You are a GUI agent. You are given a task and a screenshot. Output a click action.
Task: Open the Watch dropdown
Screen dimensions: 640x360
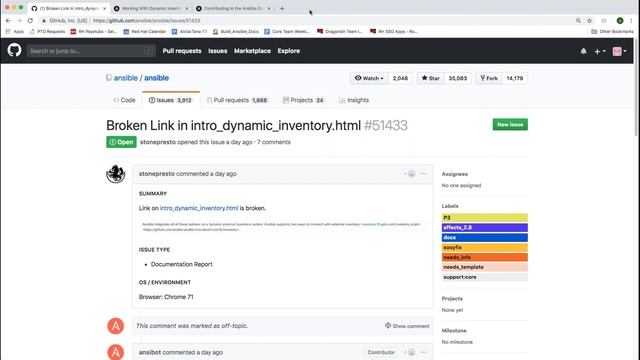[x=369, y=78]
